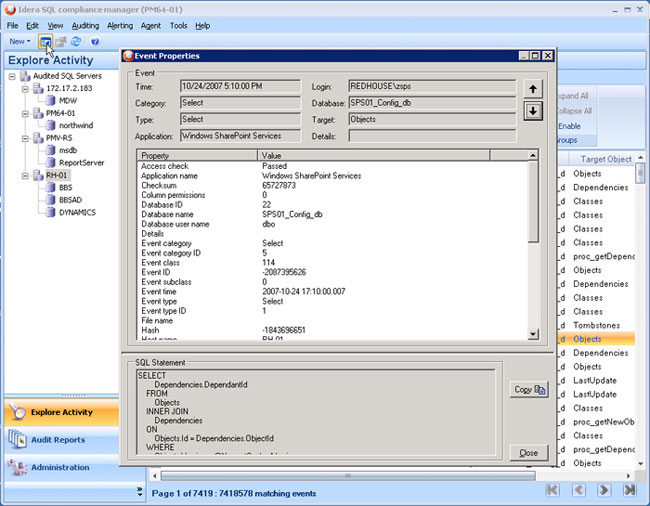Click the 172.17.2.183 server icon

coord(38,88)
